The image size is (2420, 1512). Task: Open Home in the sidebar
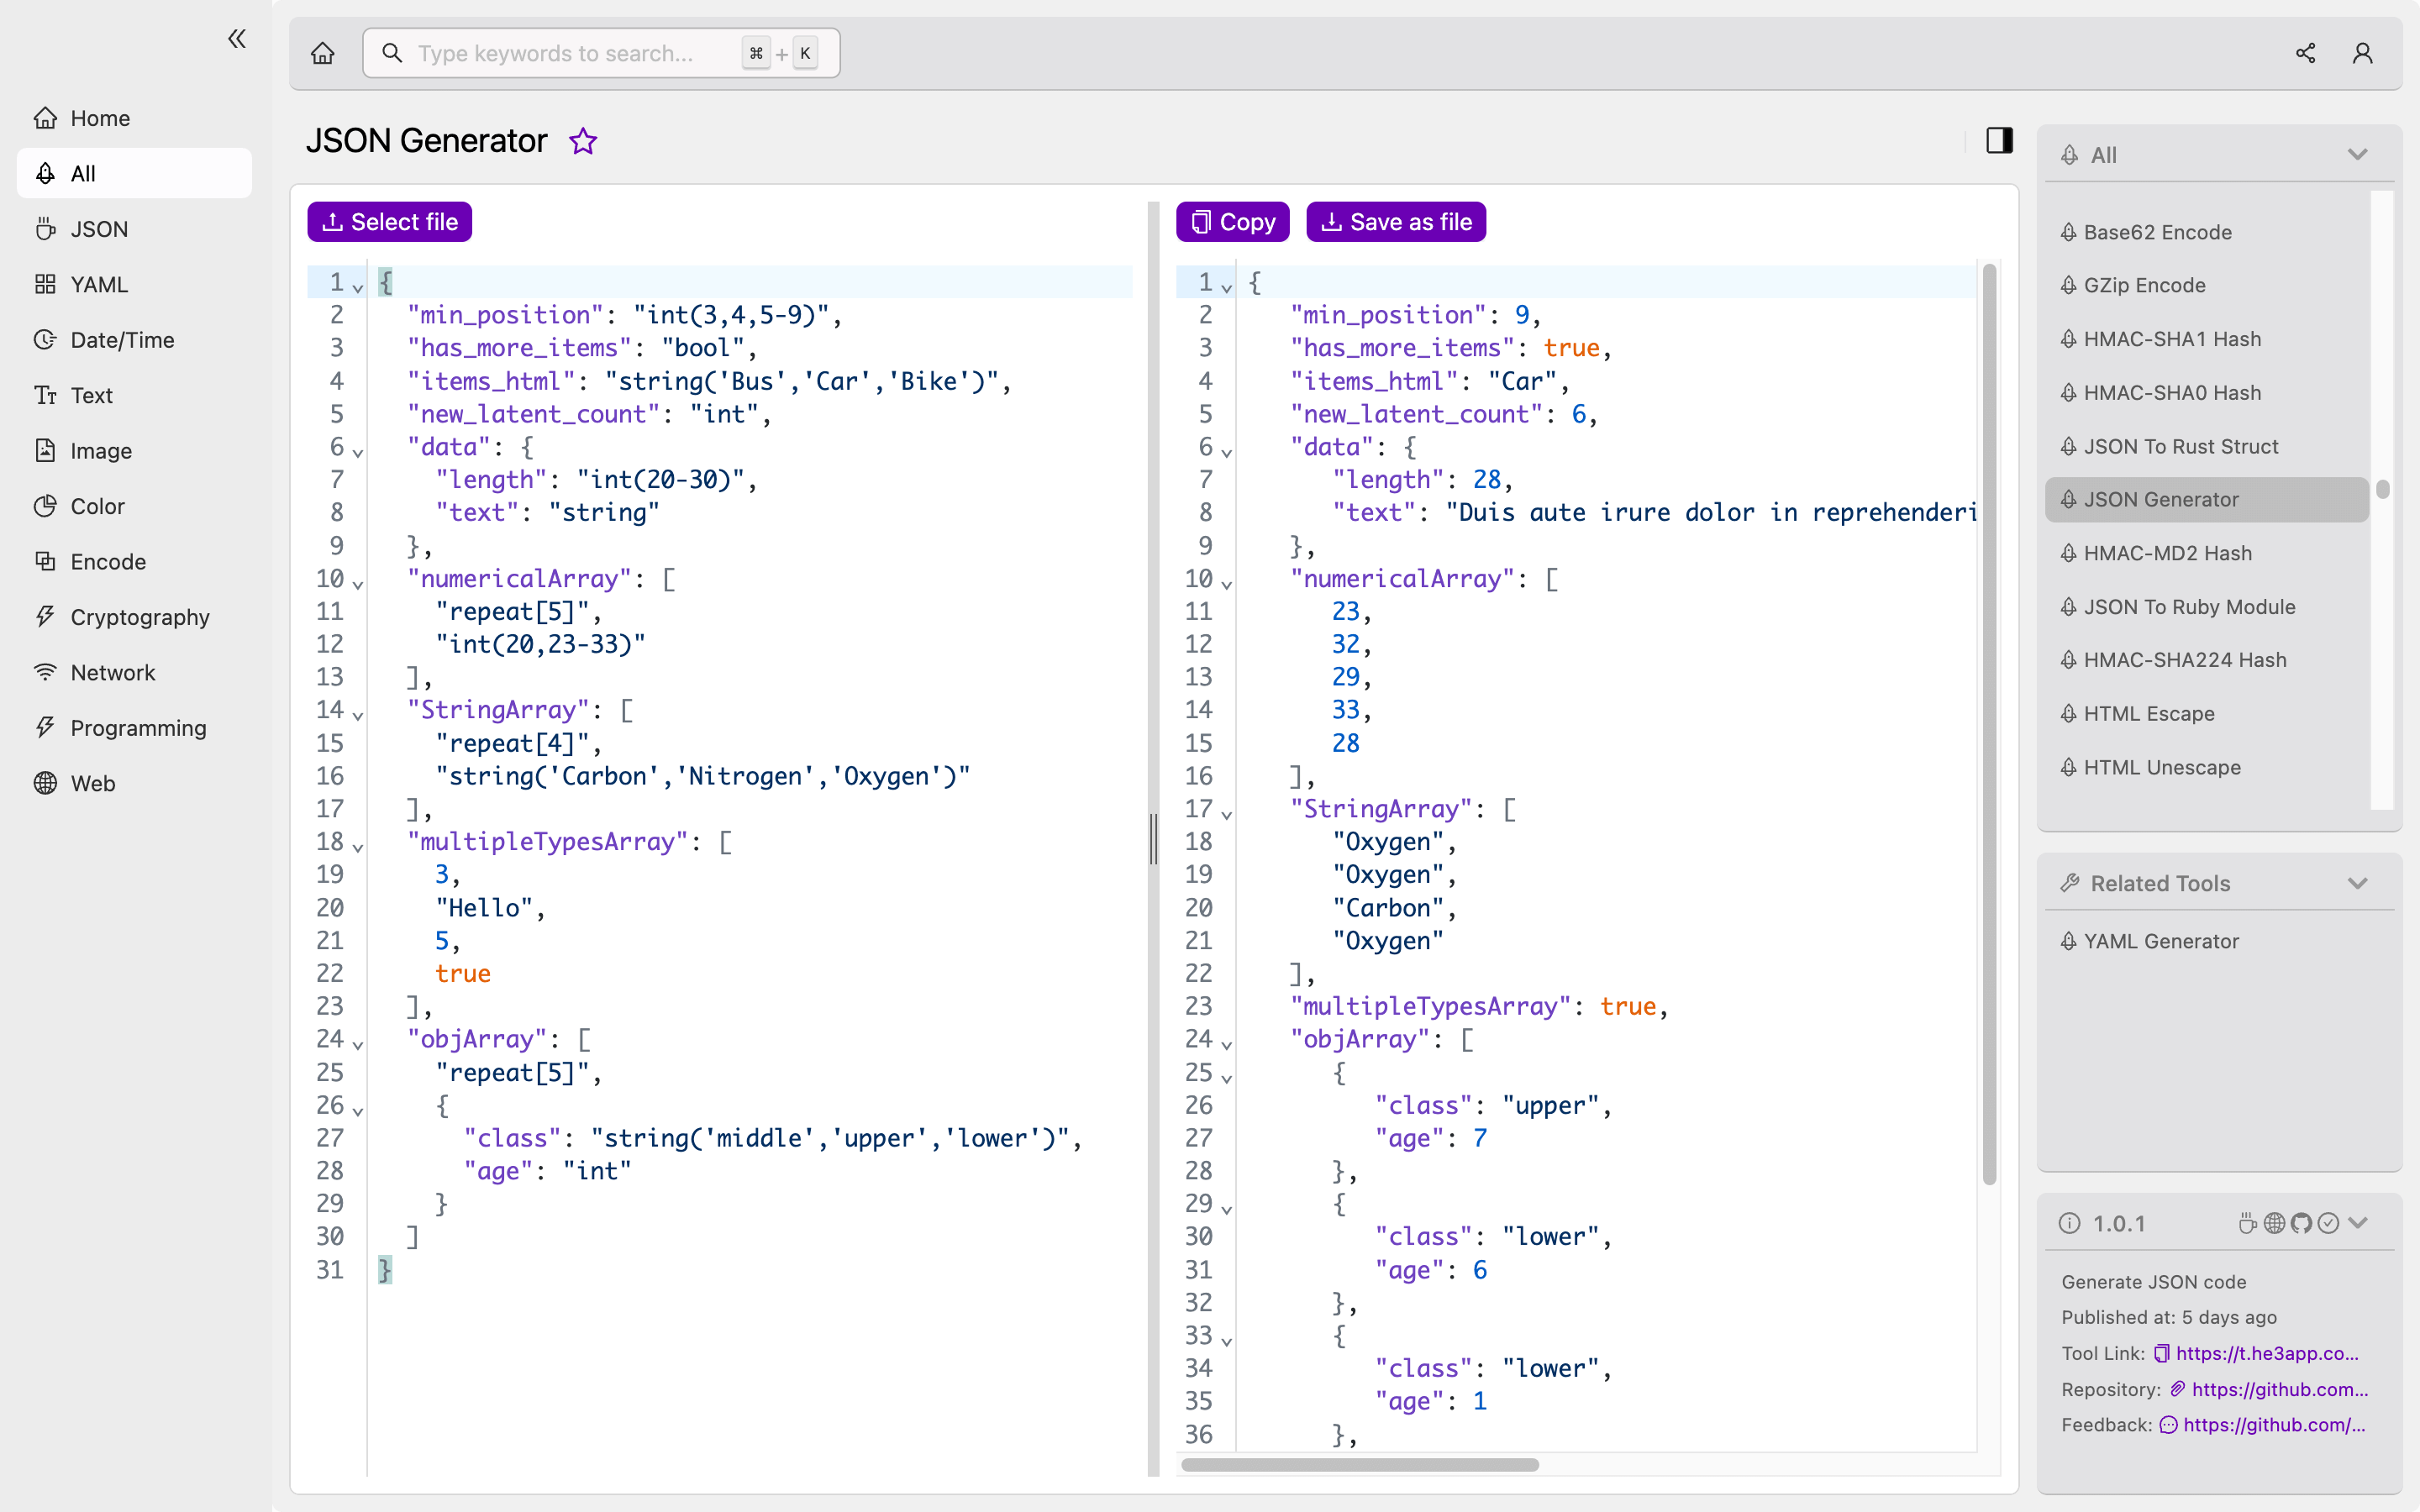(134, 118)
